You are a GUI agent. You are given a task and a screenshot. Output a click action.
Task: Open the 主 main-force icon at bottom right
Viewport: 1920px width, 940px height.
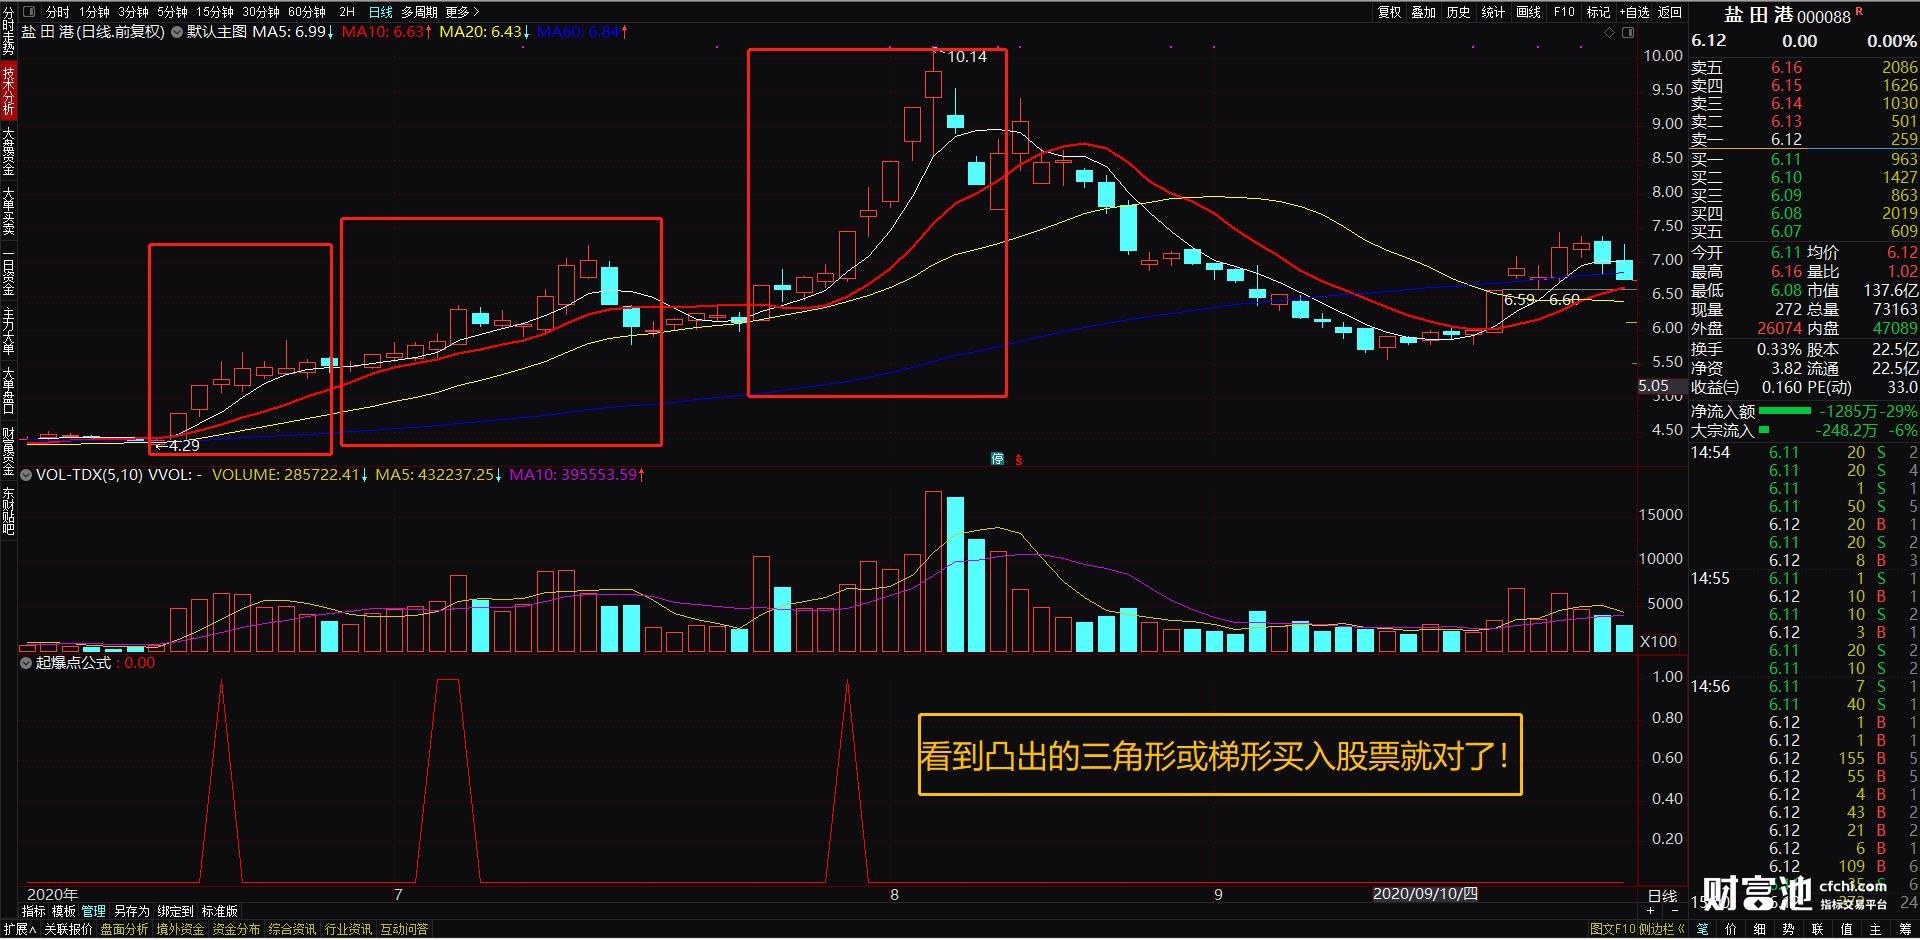(x=1876, y=929)
